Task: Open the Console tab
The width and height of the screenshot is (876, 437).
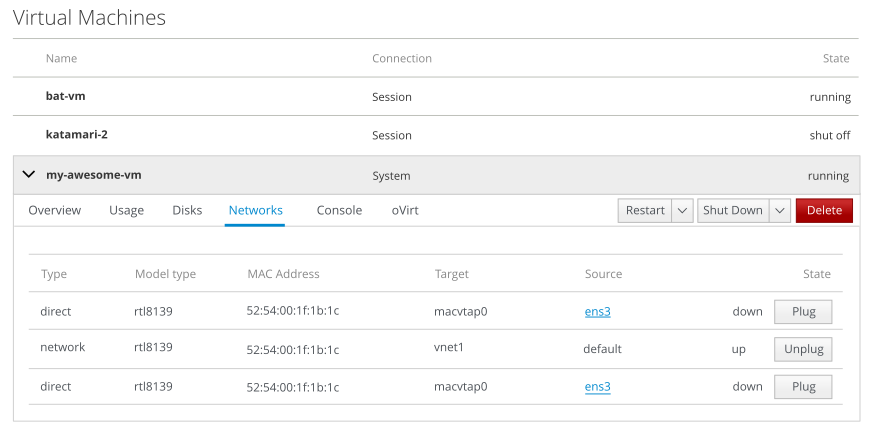Action: point(339,211)
